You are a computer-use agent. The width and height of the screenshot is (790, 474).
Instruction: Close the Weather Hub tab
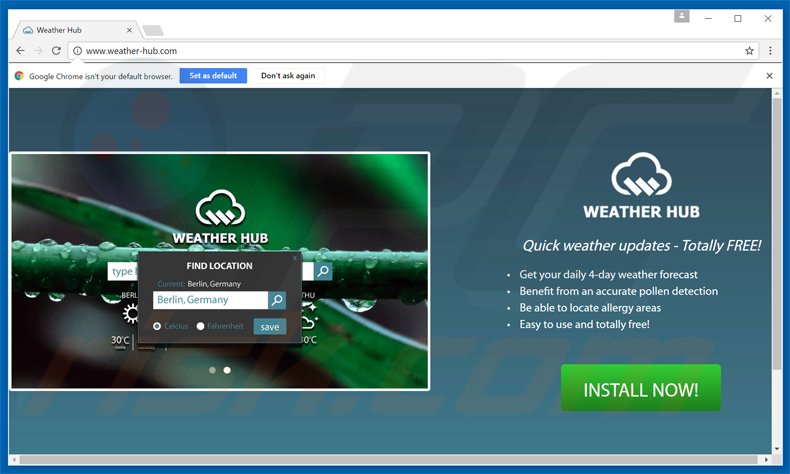tap(129, 30)
